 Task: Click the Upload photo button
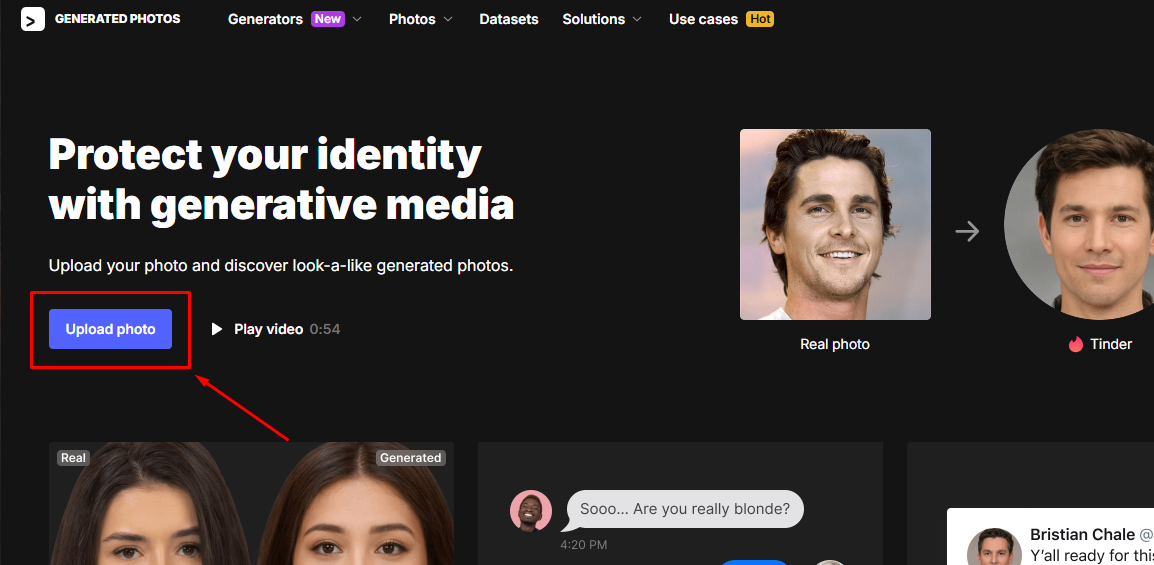tap(110, 329)
